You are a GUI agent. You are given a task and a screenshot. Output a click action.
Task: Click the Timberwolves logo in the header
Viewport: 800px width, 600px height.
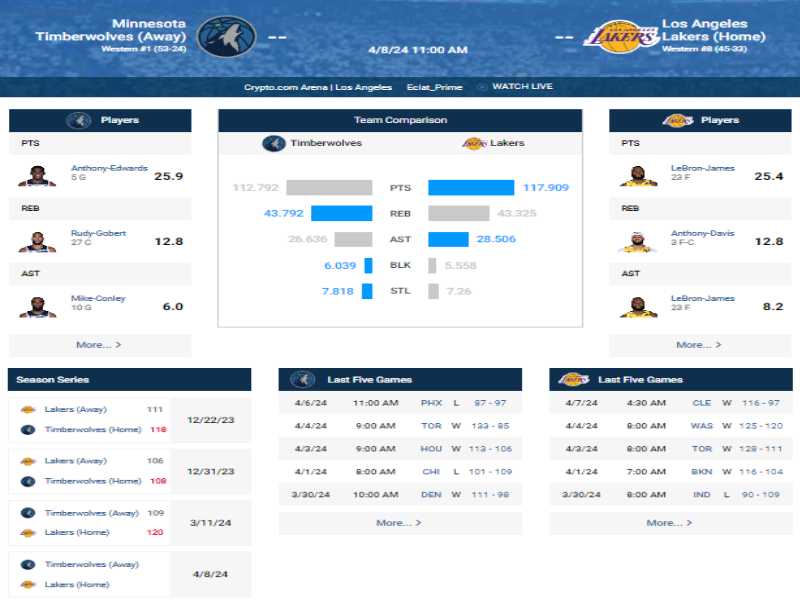[x=227, y=36]
